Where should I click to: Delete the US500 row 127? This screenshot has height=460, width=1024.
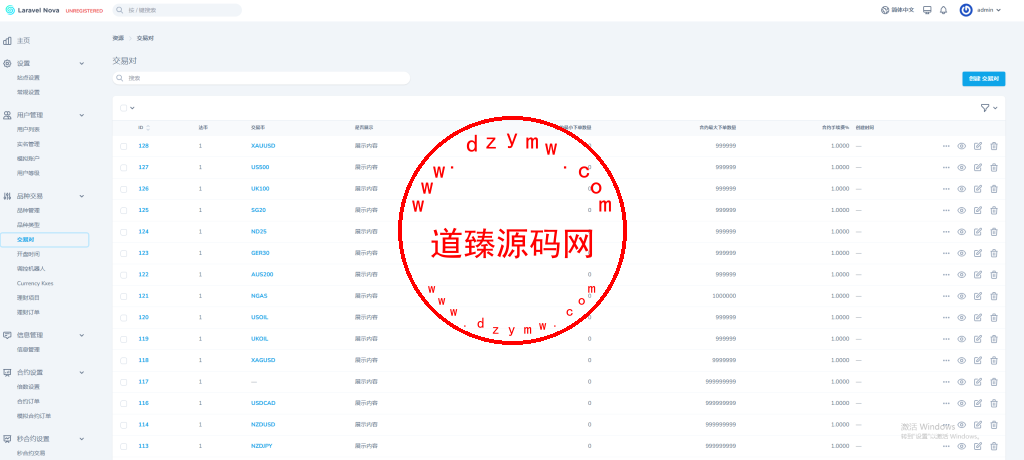[x=994, y=167]
